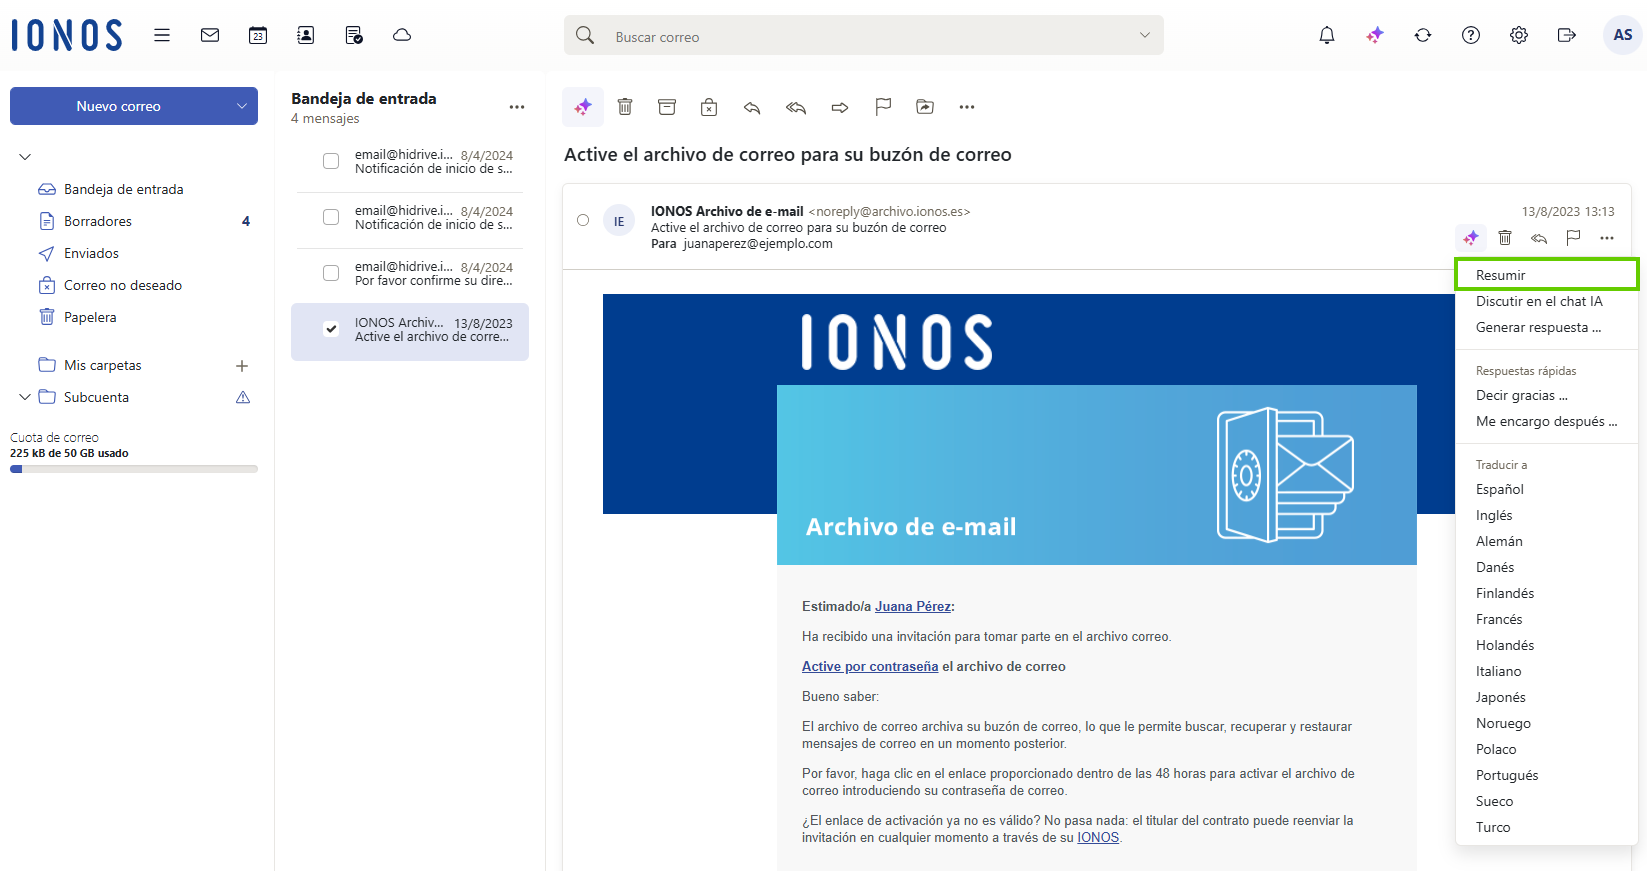
Task: Translate the email to Francés
Action: (x=1546, y=619)
